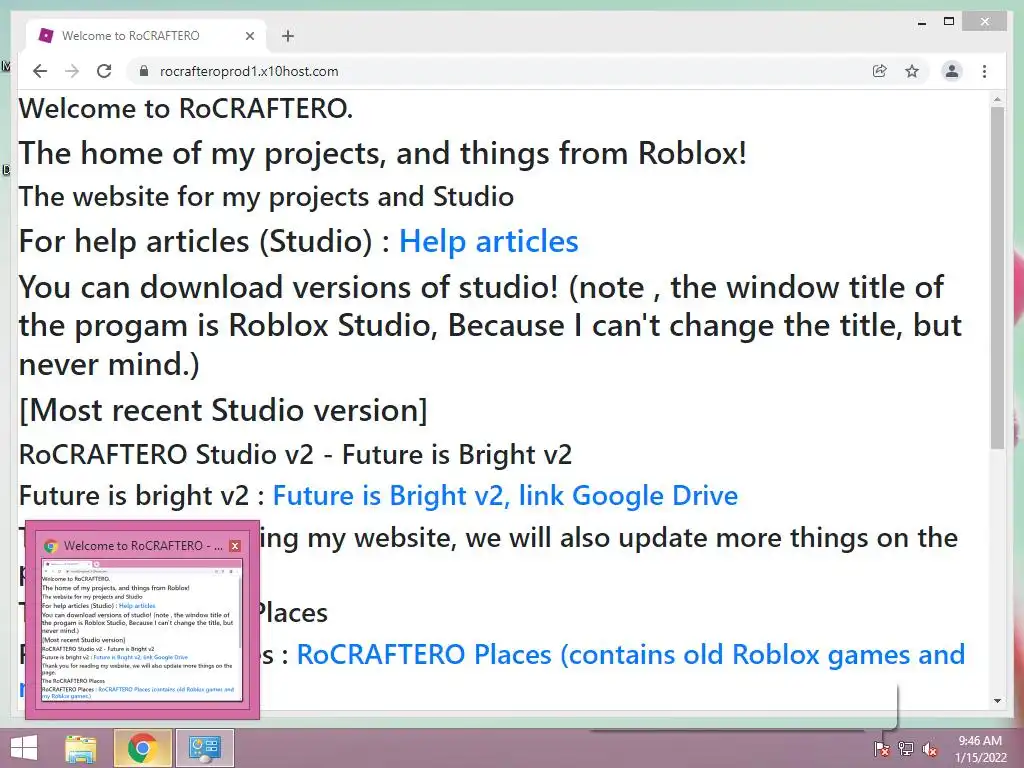Open a new tab with plus button
Image resolution: width=1024 pixels, height=768 pixels.
pyautogui.click(x=288, y=36)
